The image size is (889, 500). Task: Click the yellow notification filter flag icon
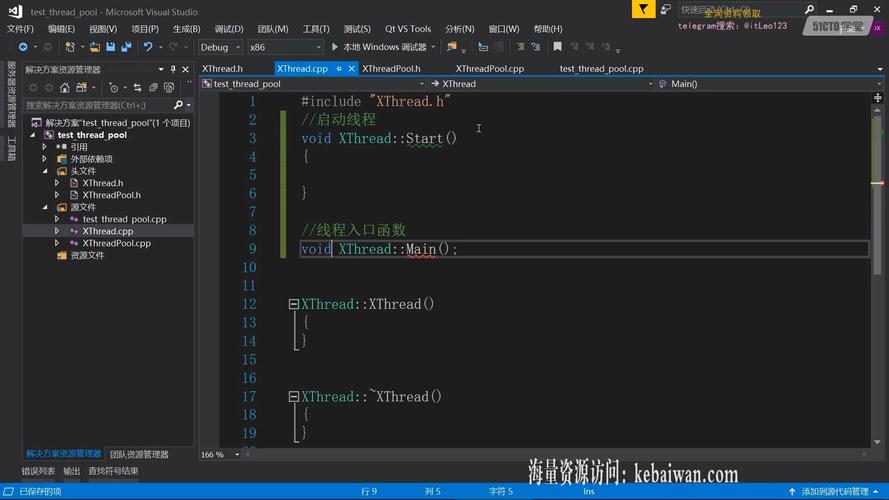(644, 9)
